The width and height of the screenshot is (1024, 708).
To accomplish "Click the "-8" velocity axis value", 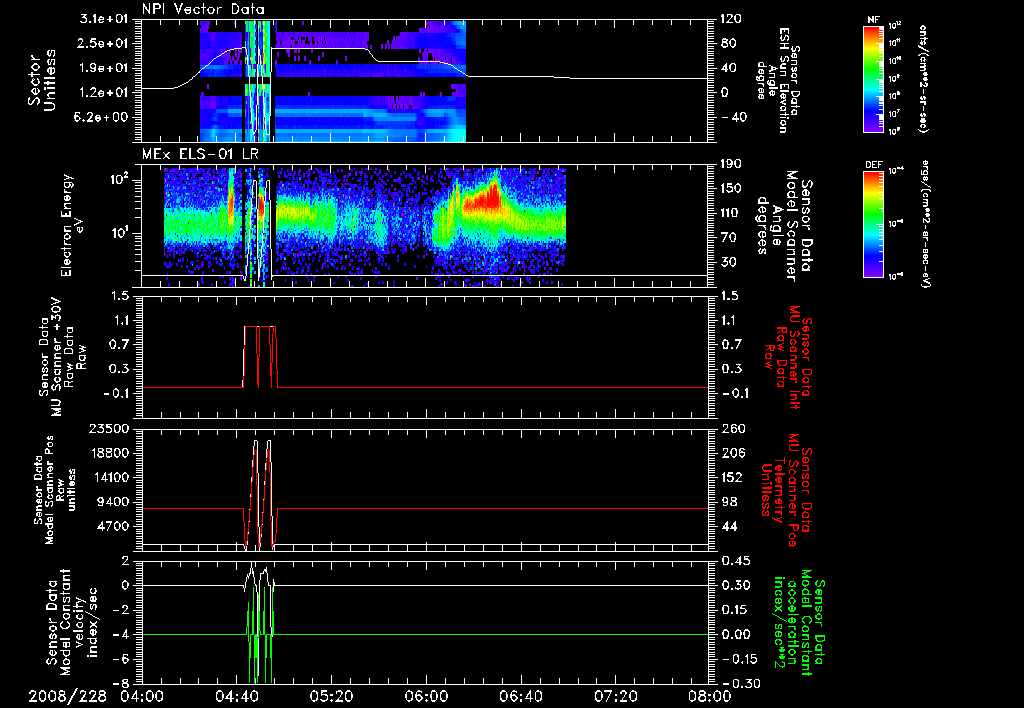I will coord(123,684).
